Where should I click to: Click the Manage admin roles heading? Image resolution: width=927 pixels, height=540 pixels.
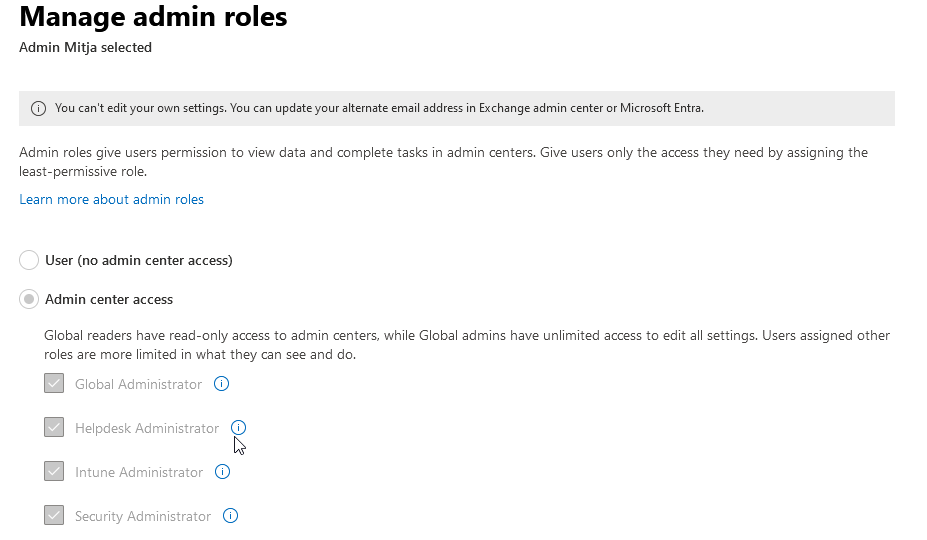[153, 16]
